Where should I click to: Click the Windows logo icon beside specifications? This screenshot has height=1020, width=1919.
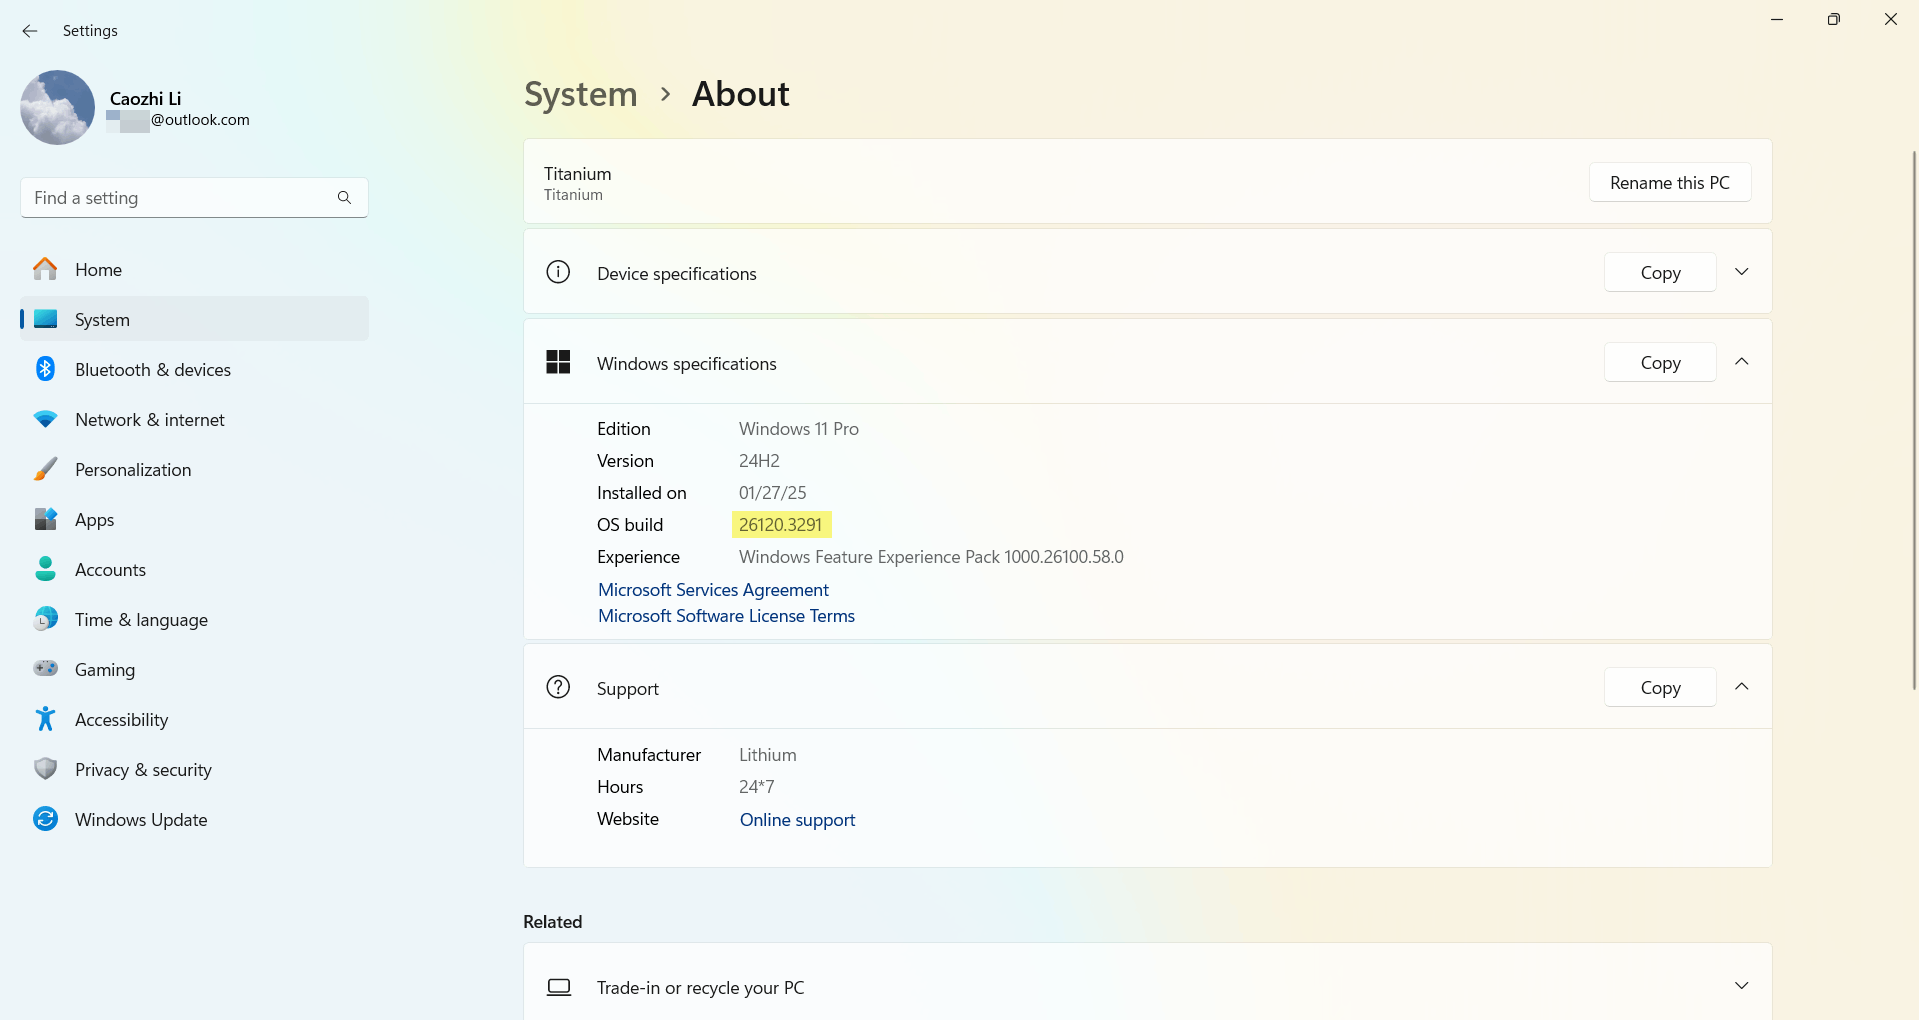pos(558,362)
